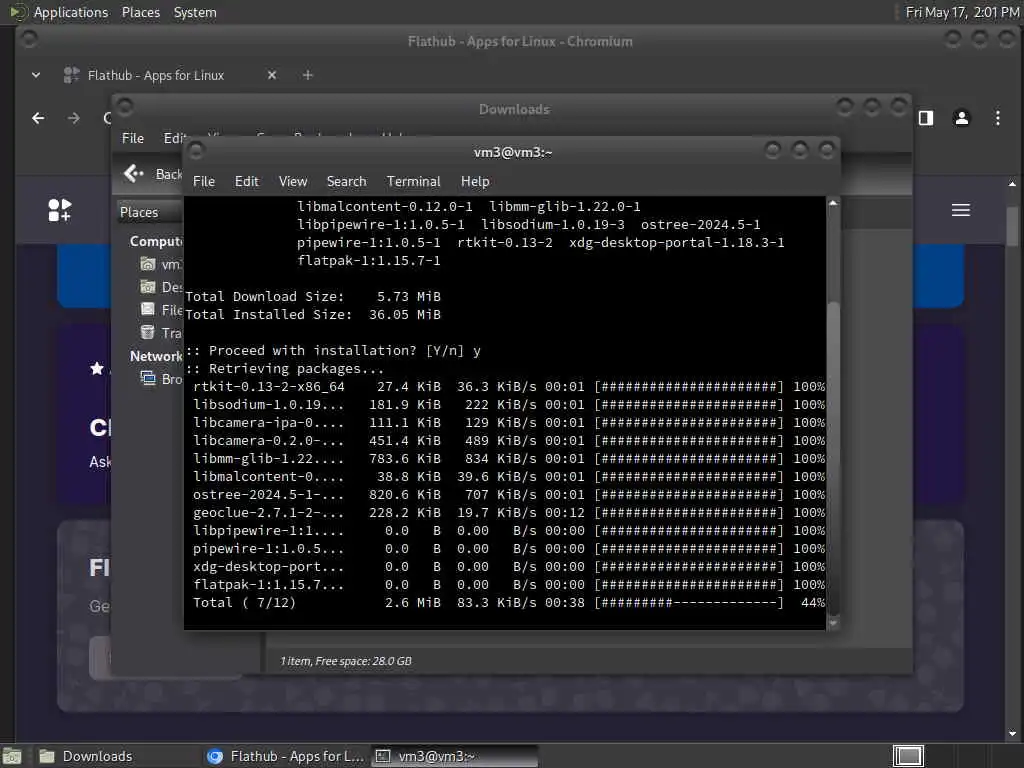Open the terminal's Edit menu
The height and width of the screenshot is (768, 1024).
[246, 182]
